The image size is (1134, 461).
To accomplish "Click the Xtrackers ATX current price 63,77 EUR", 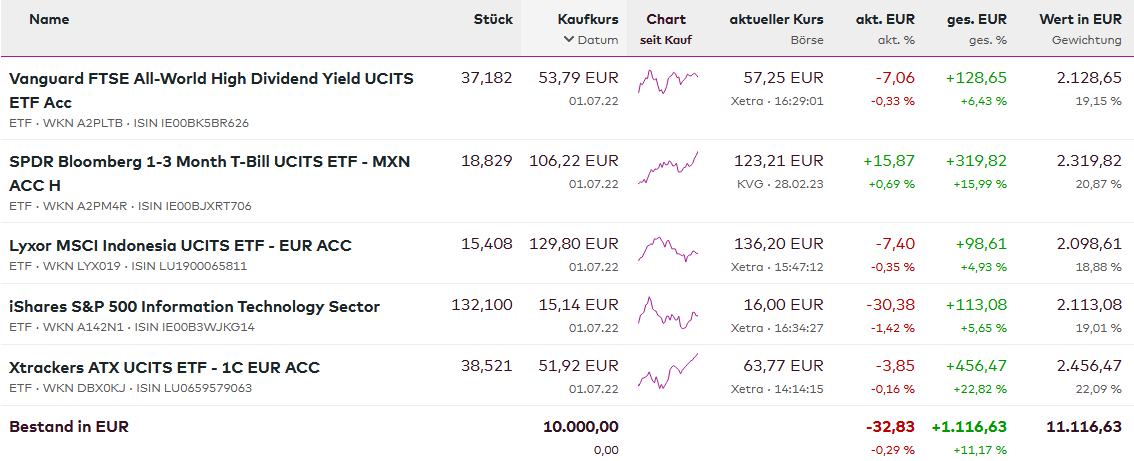I will (x=784, y=367).
